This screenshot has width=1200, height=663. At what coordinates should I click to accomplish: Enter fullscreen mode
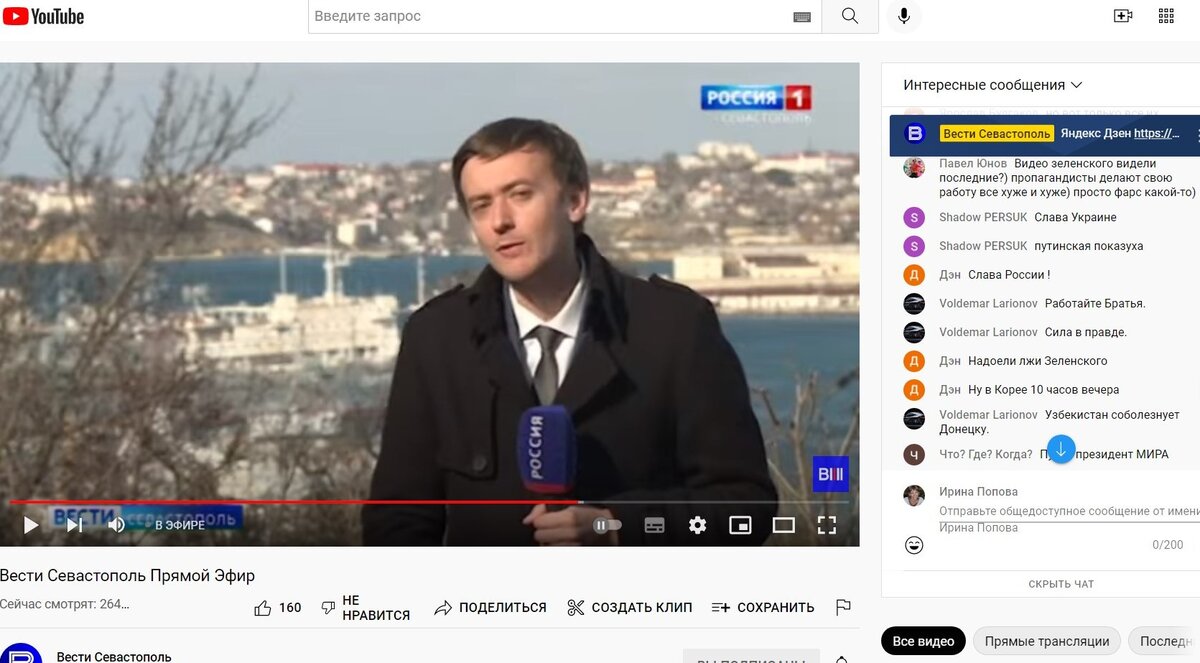[x=826, y=524]
